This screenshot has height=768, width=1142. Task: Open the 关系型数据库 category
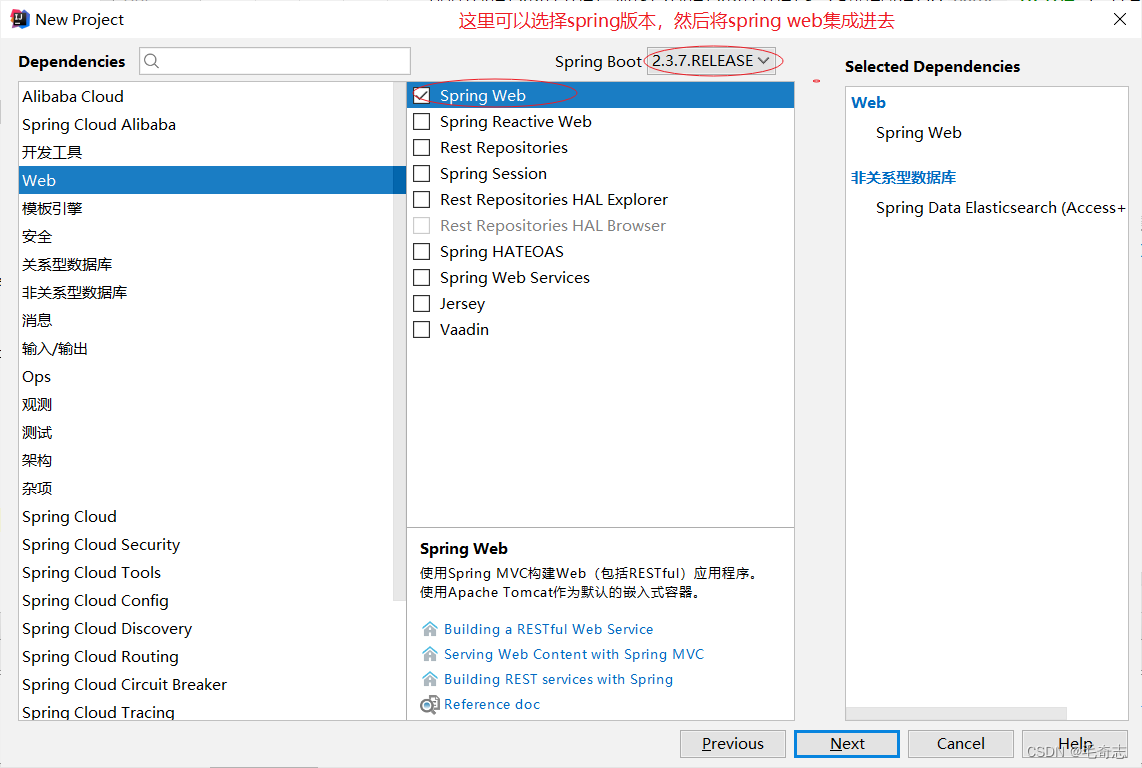coord(205,265)
